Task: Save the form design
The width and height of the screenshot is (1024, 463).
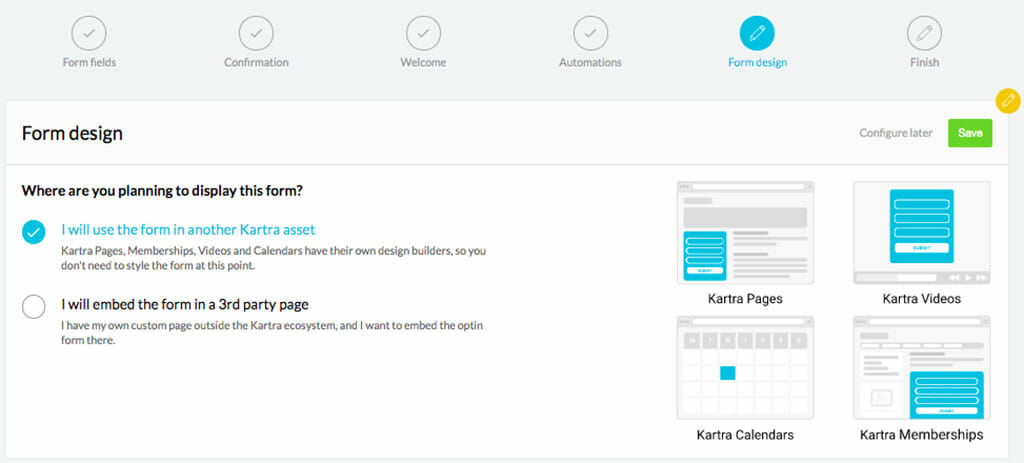Action: click(970, 133)
